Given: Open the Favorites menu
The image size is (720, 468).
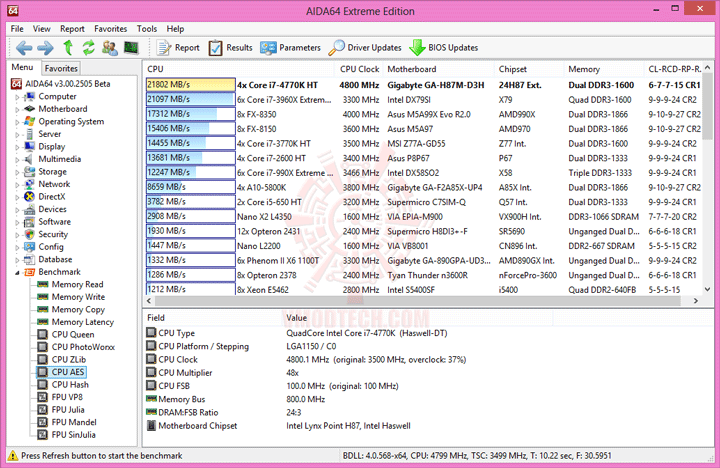Looking at the screenshot, I should coord(111,28).
